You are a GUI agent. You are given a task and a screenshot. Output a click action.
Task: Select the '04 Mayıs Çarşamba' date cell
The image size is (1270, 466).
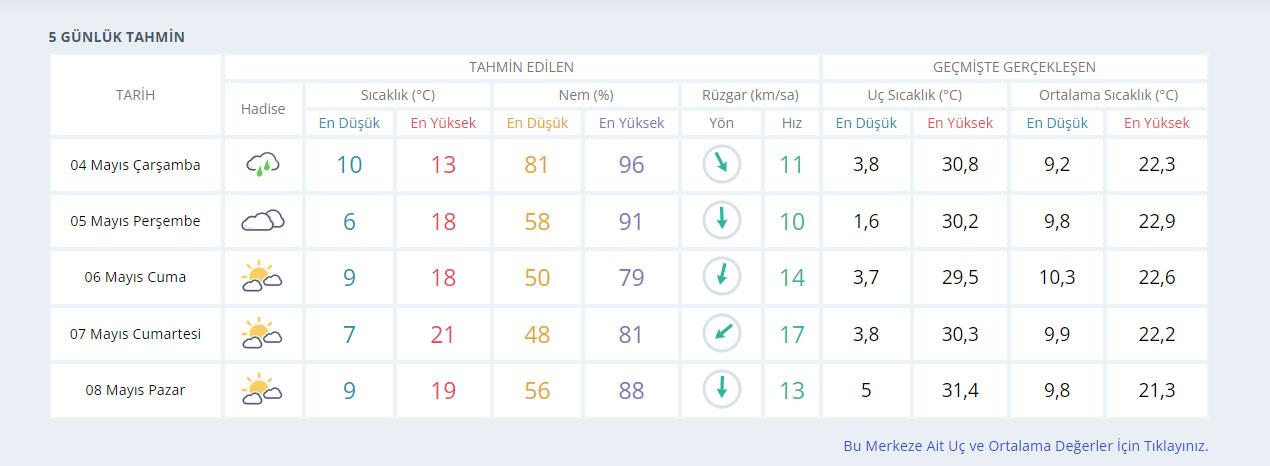tap(135, 165)
